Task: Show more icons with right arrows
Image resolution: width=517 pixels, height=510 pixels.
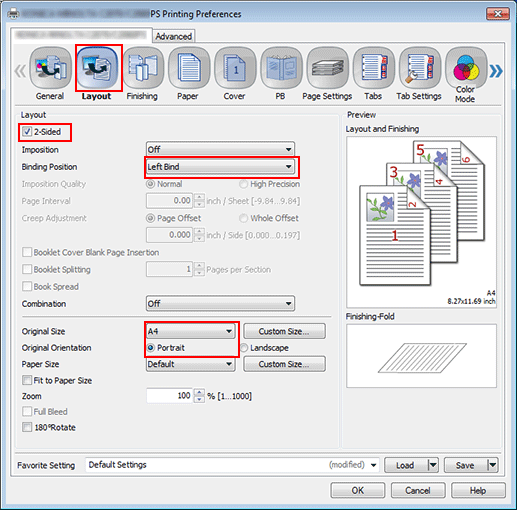Action: [496, 71]
